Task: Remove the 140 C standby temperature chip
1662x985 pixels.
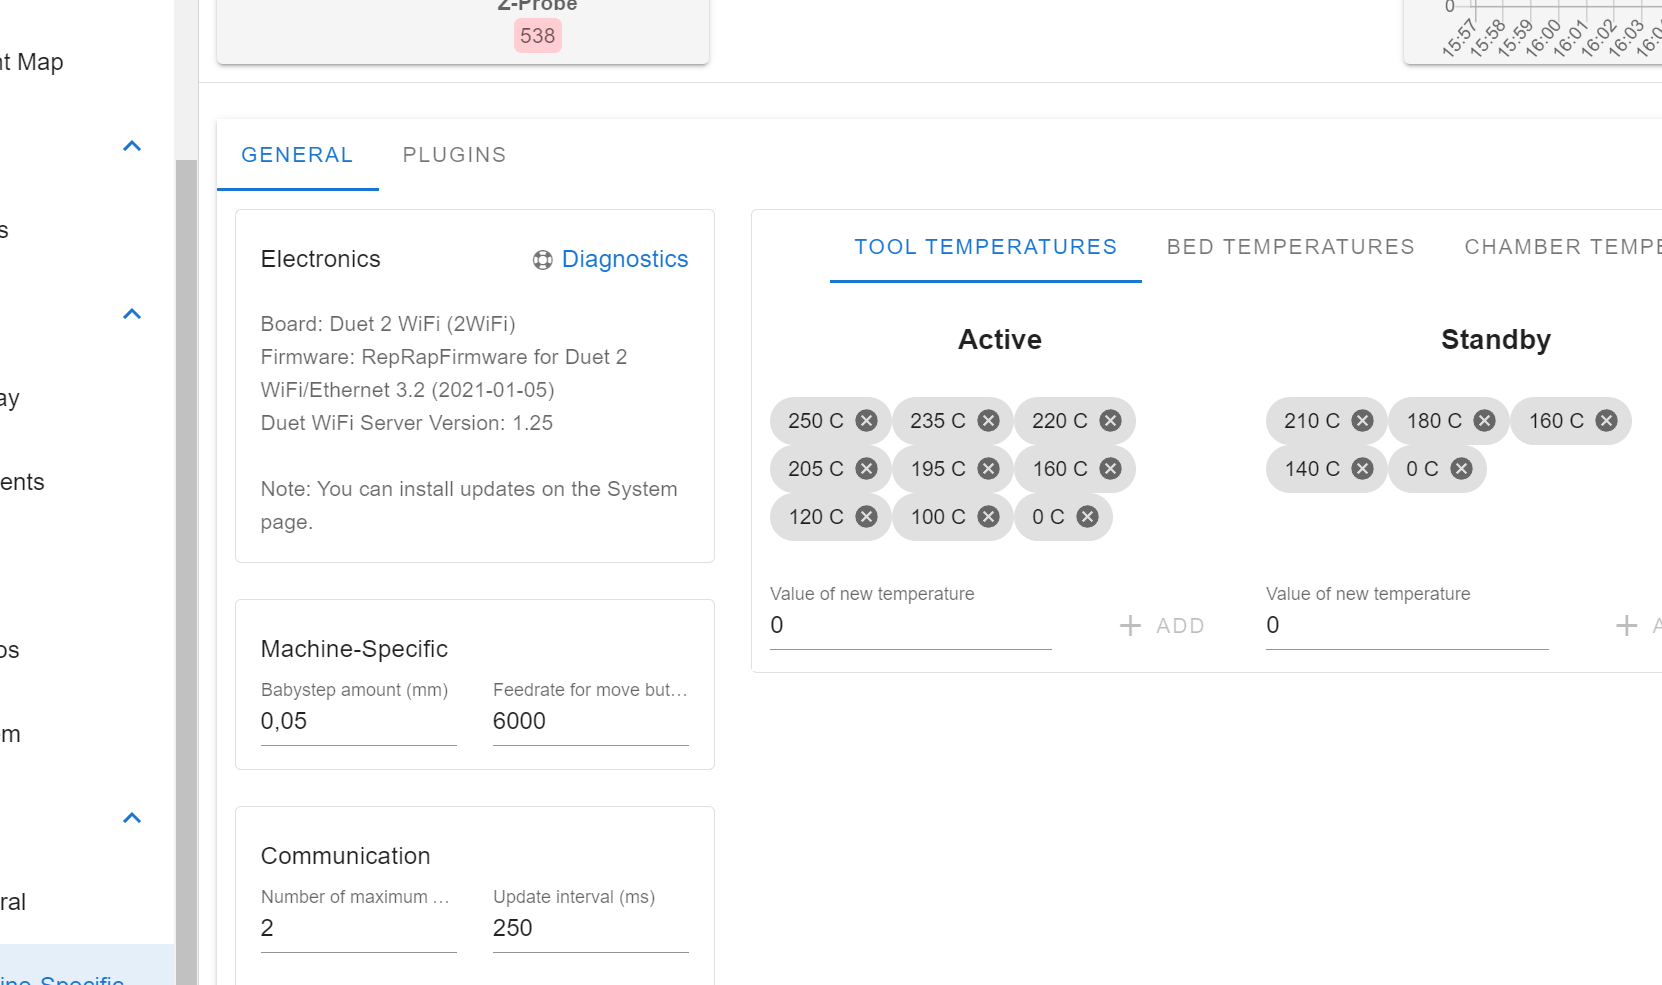Action: pyautogui.click(x=1363, y=469)
